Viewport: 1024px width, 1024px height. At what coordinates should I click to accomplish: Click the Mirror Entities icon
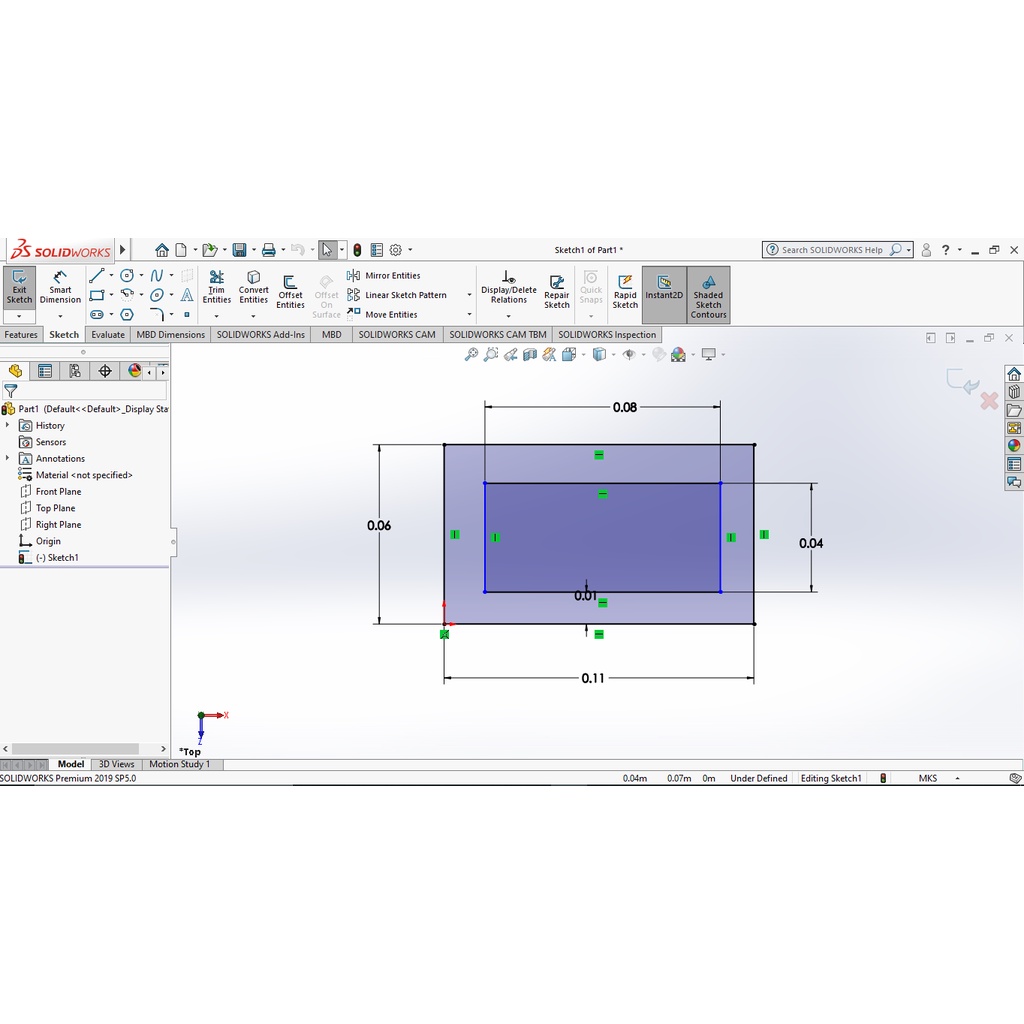(x=354, y=275)
